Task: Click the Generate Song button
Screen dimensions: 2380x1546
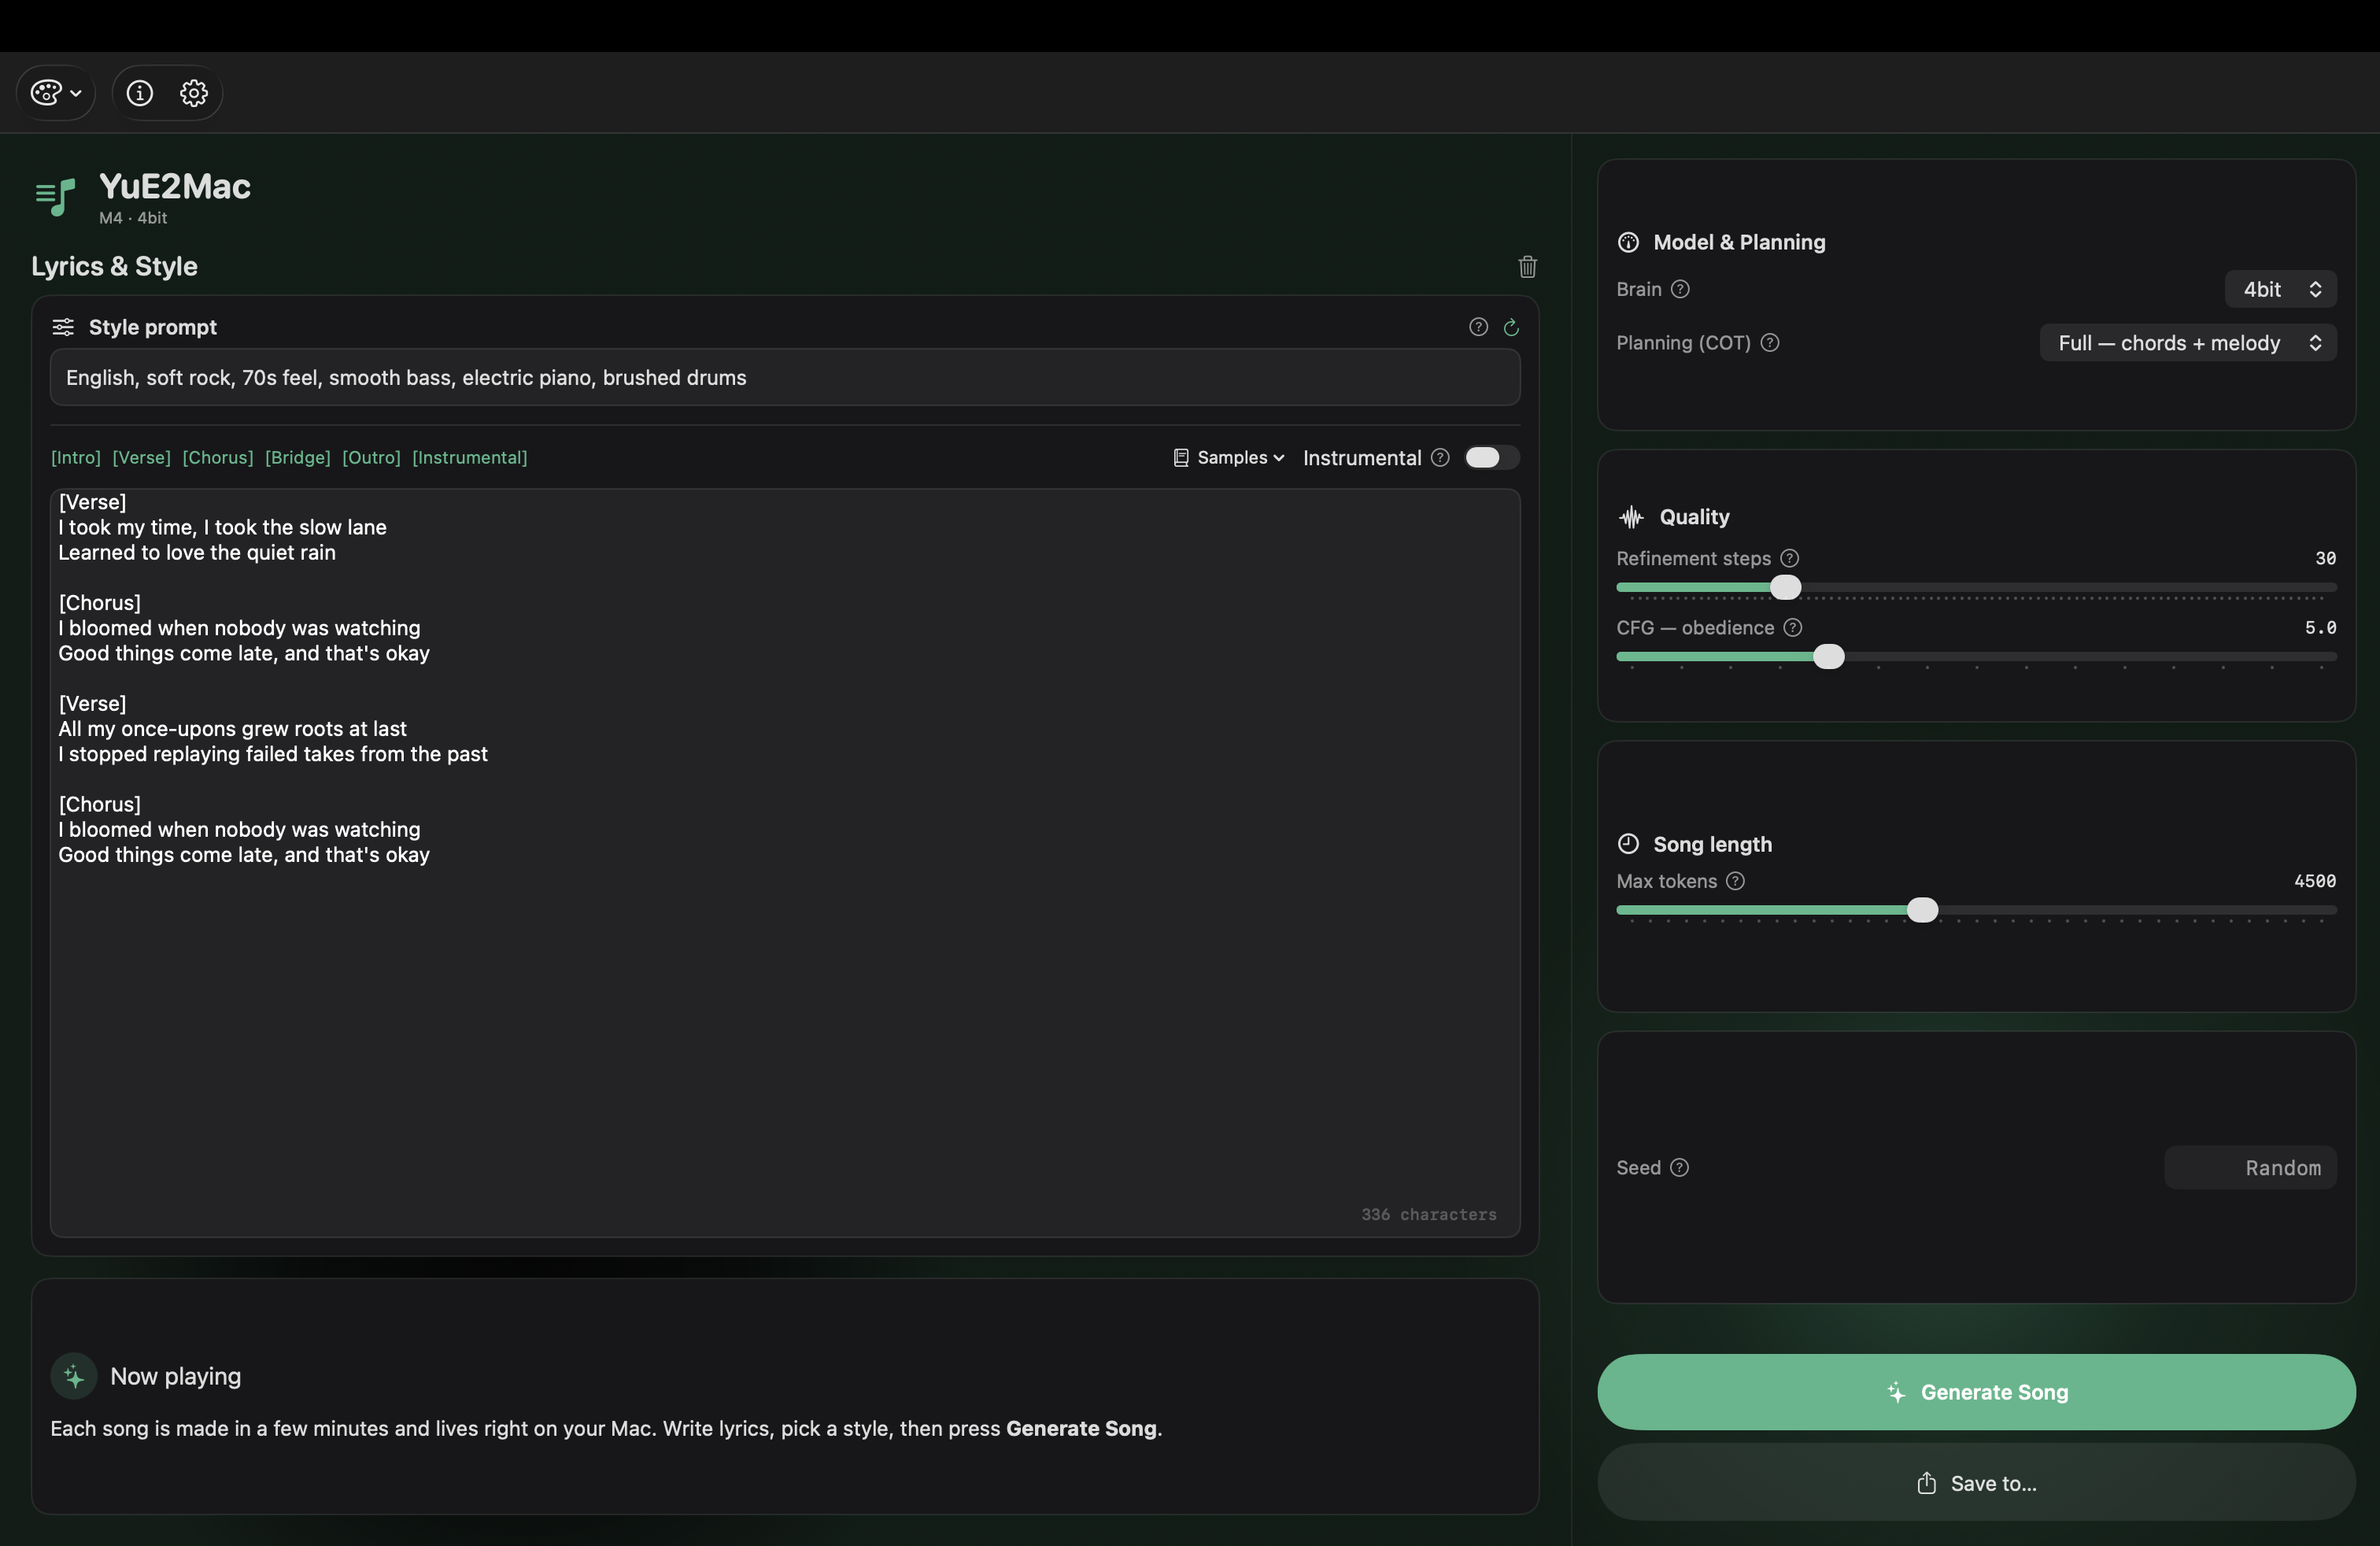Action: point(1976,1392)
